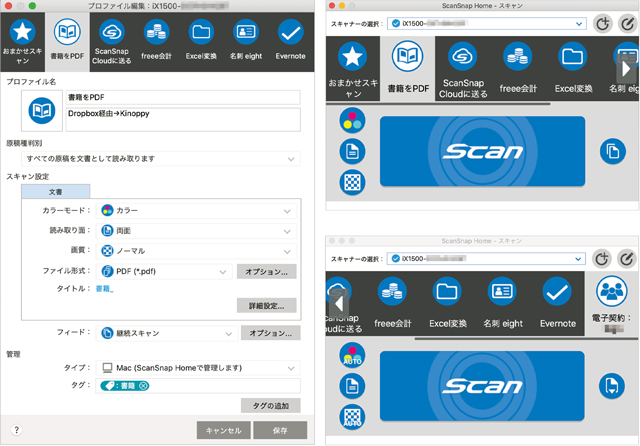Image resolution: width=640 pixels, height=446 pixels.
Task: Click edit-profile icon in upper ScanSnap Home window
Action: pos(628,24)
